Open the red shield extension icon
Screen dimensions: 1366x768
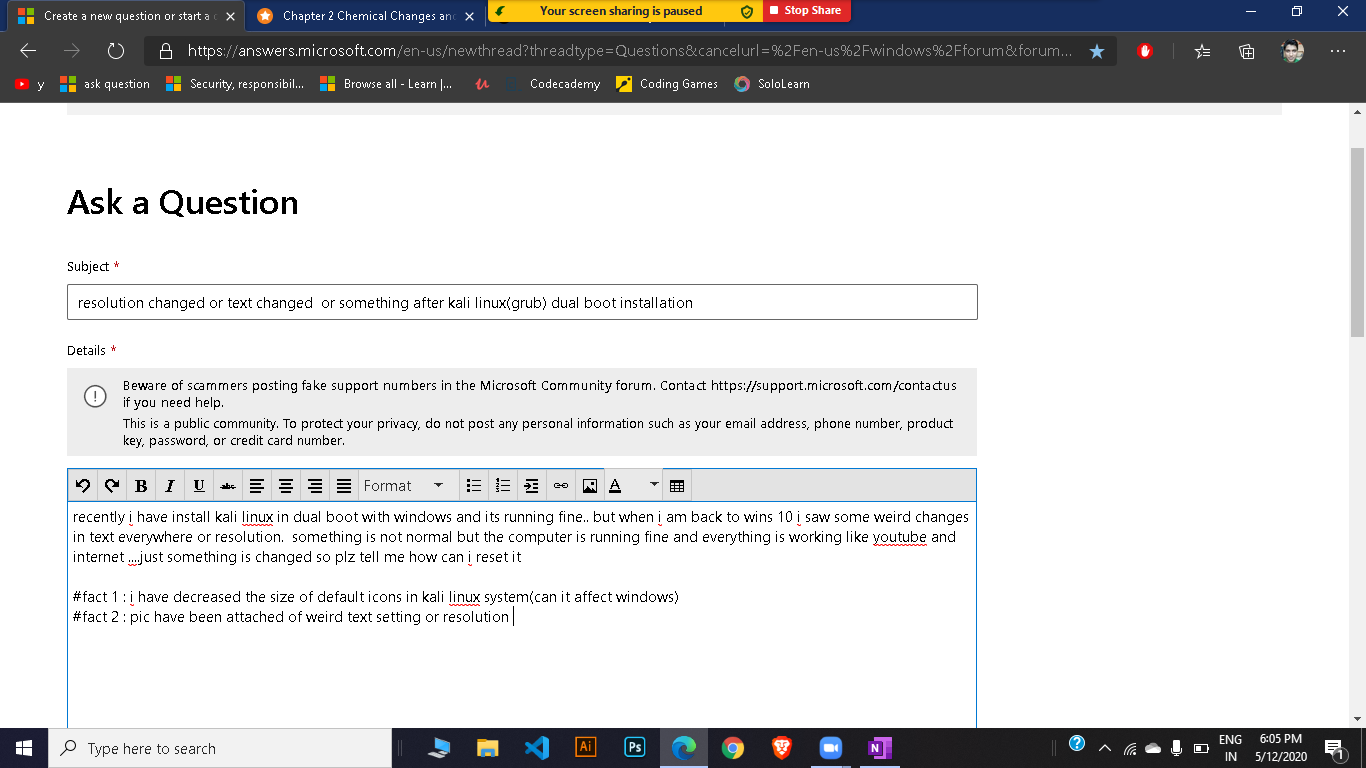click(x=1146, y=51)
